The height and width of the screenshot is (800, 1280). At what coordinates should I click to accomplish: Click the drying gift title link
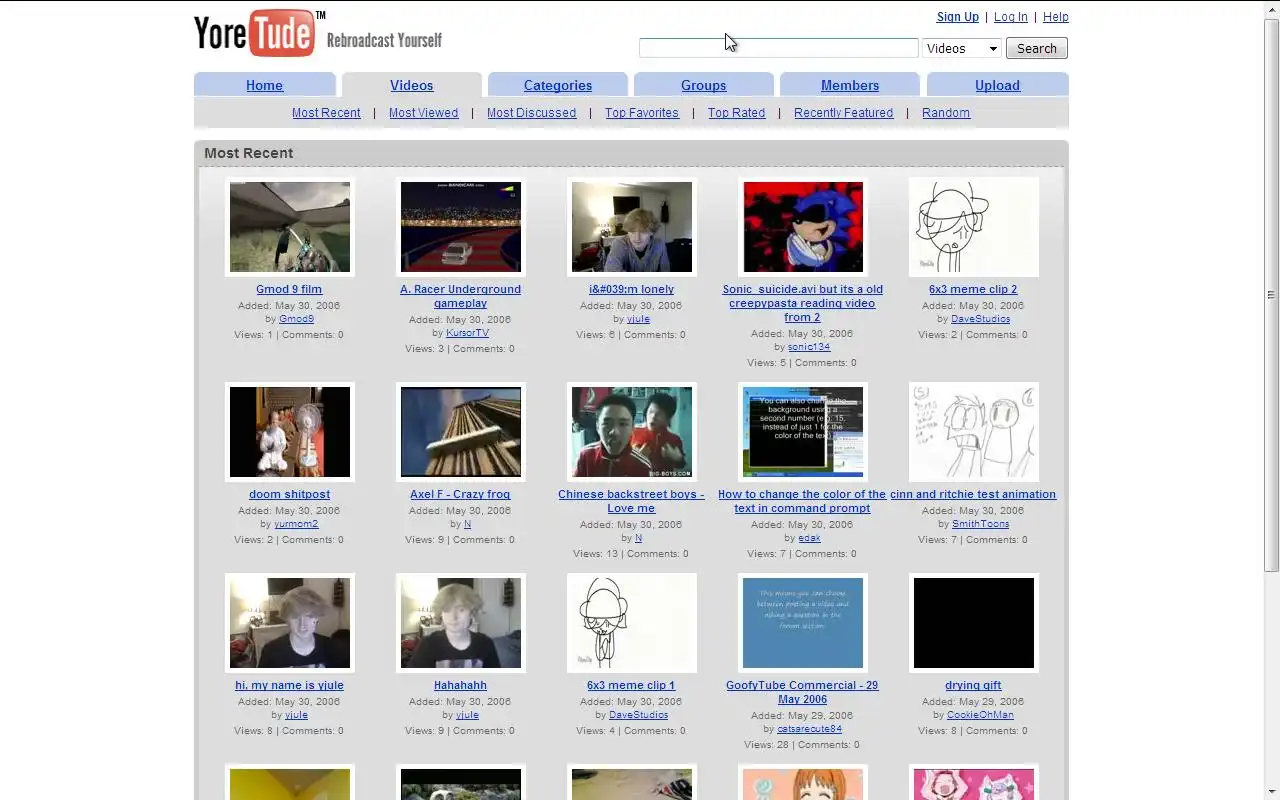point(973,685)
